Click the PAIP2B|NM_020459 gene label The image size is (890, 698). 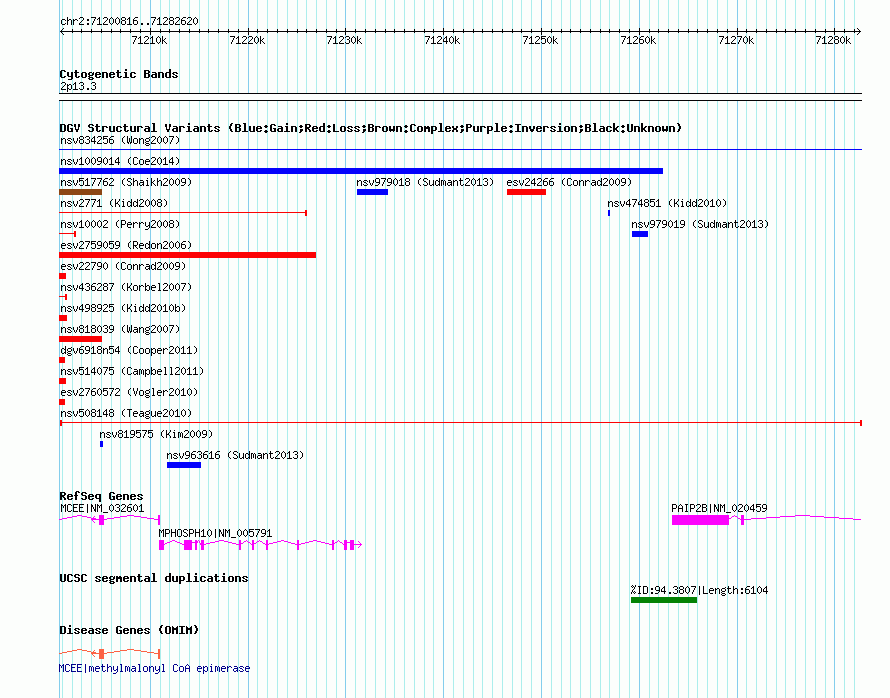click(719, 508)
